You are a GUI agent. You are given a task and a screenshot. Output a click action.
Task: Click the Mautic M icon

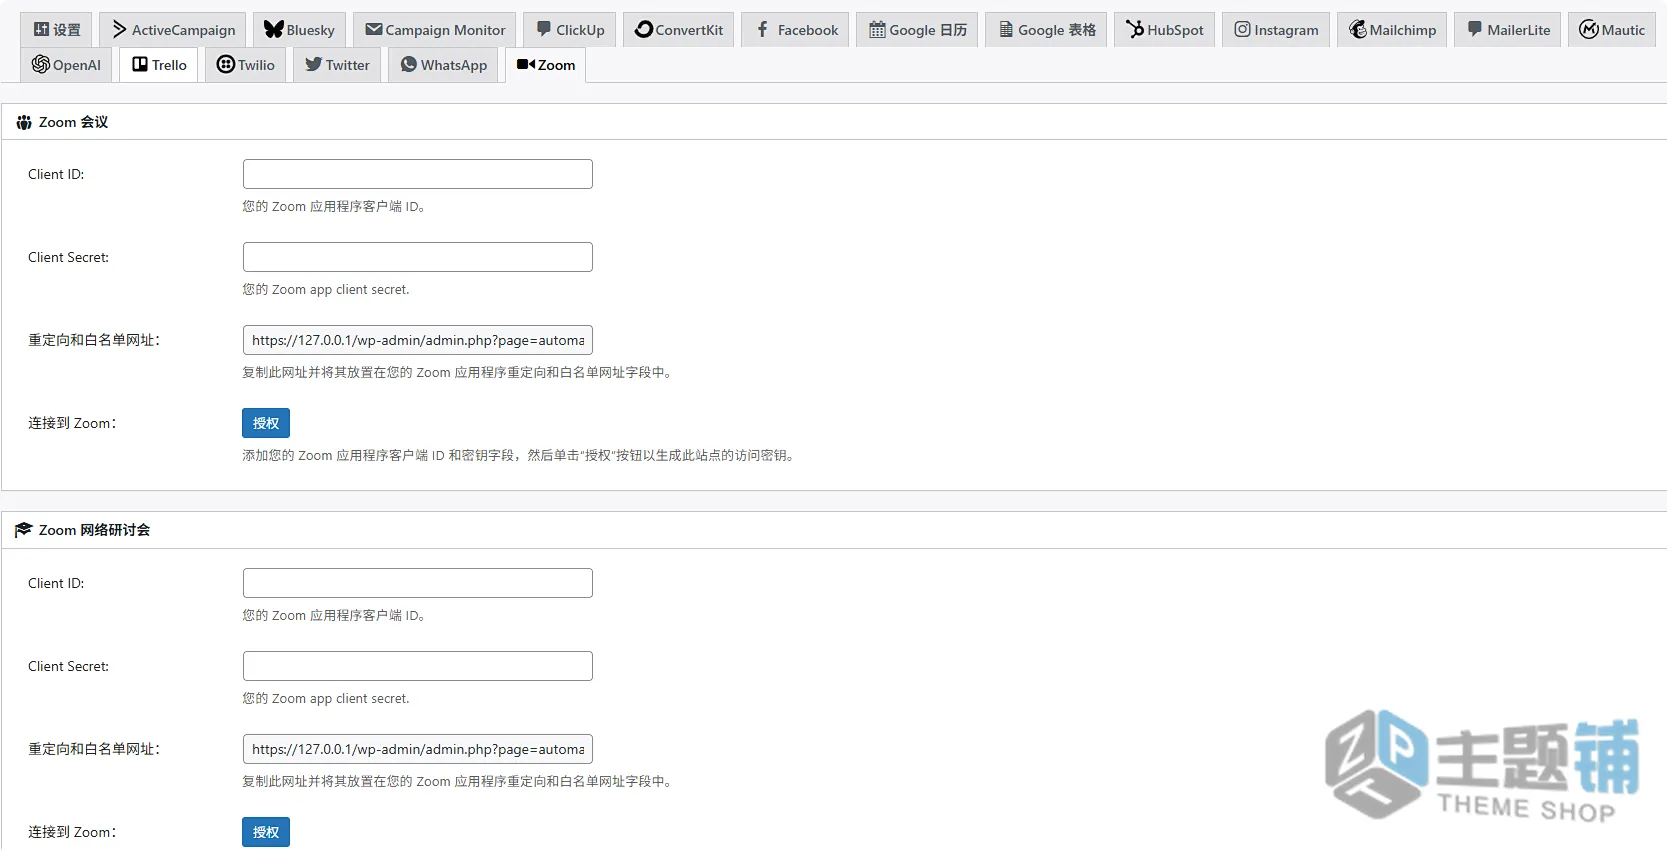point(1588,30)
